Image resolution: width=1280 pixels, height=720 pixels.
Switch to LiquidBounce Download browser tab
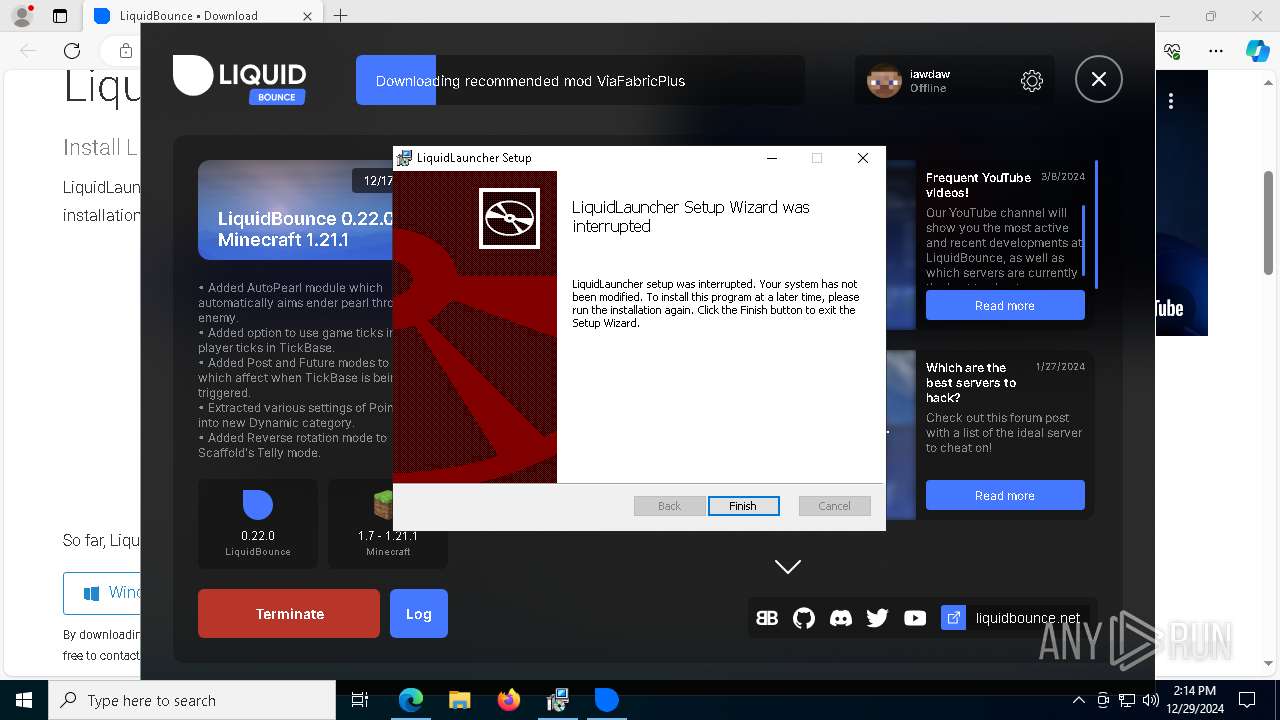(x=200, y=15)
